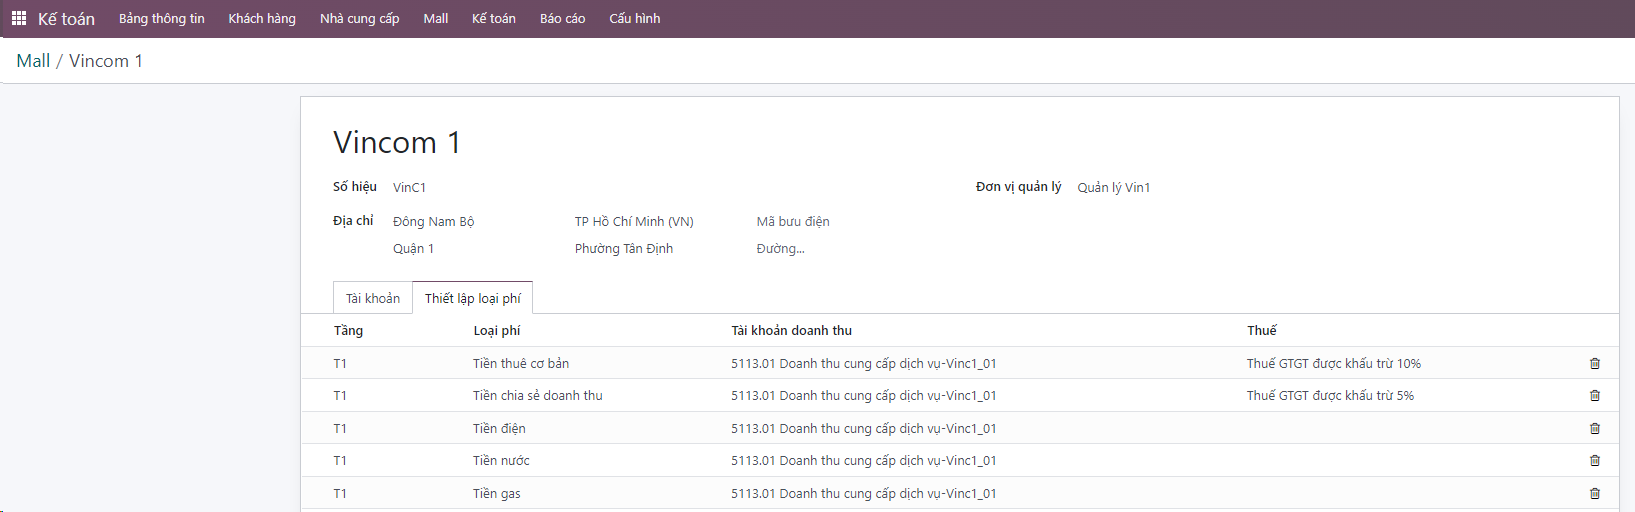Go back to Mall breadcrumb
Viewport: 1635px width, 512px height.
pos(33,61)
